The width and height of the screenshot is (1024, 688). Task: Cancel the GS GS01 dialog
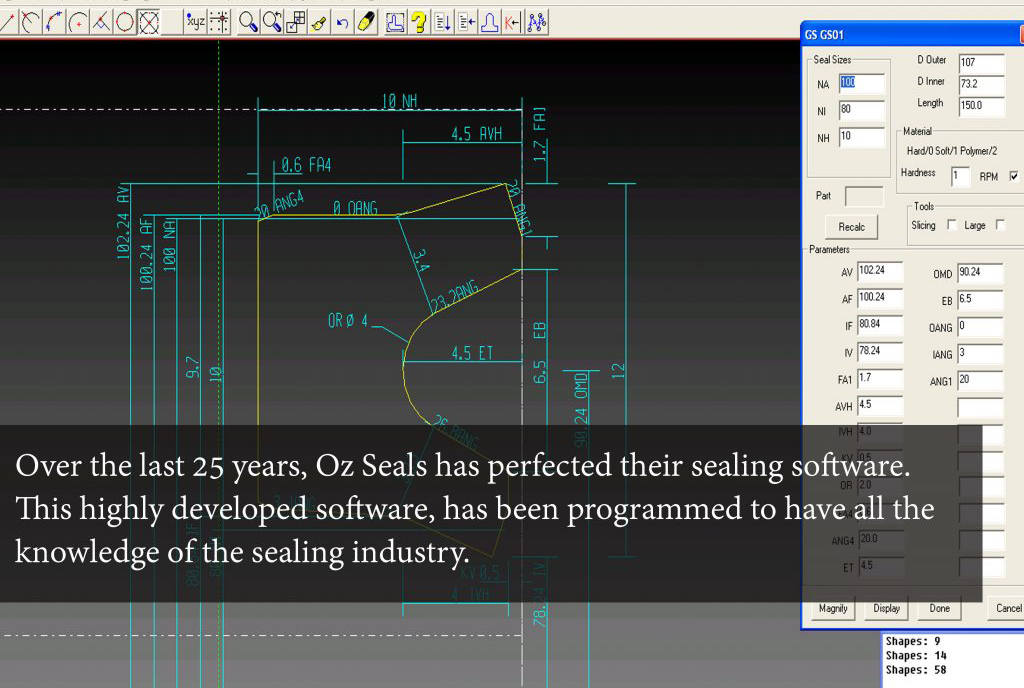[1006, 608]
